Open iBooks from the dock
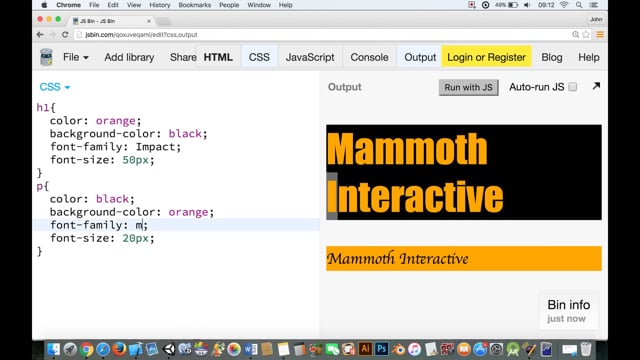The width and height of the screenshot is (640, 360). point(464,349)
